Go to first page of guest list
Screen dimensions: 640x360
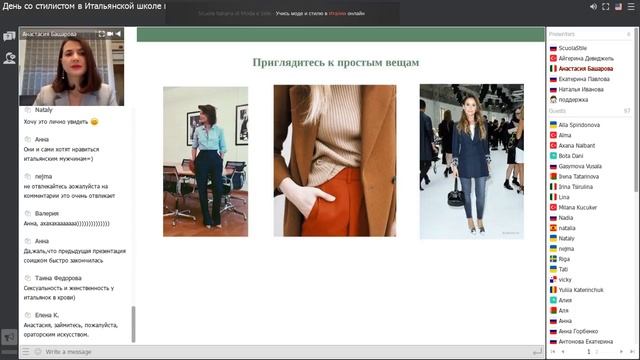point(553,351)
